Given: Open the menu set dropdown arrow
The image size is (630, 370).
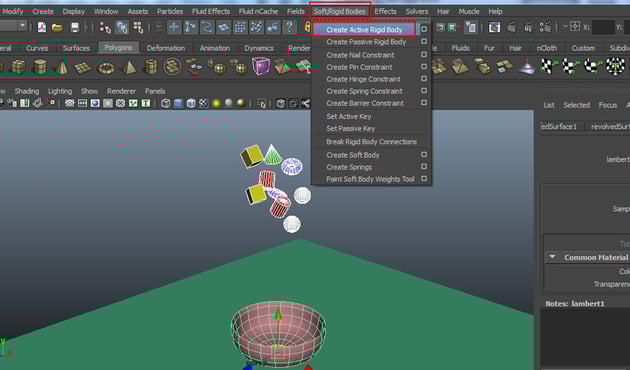Looking at the screenshot, I should click(22, 26).
